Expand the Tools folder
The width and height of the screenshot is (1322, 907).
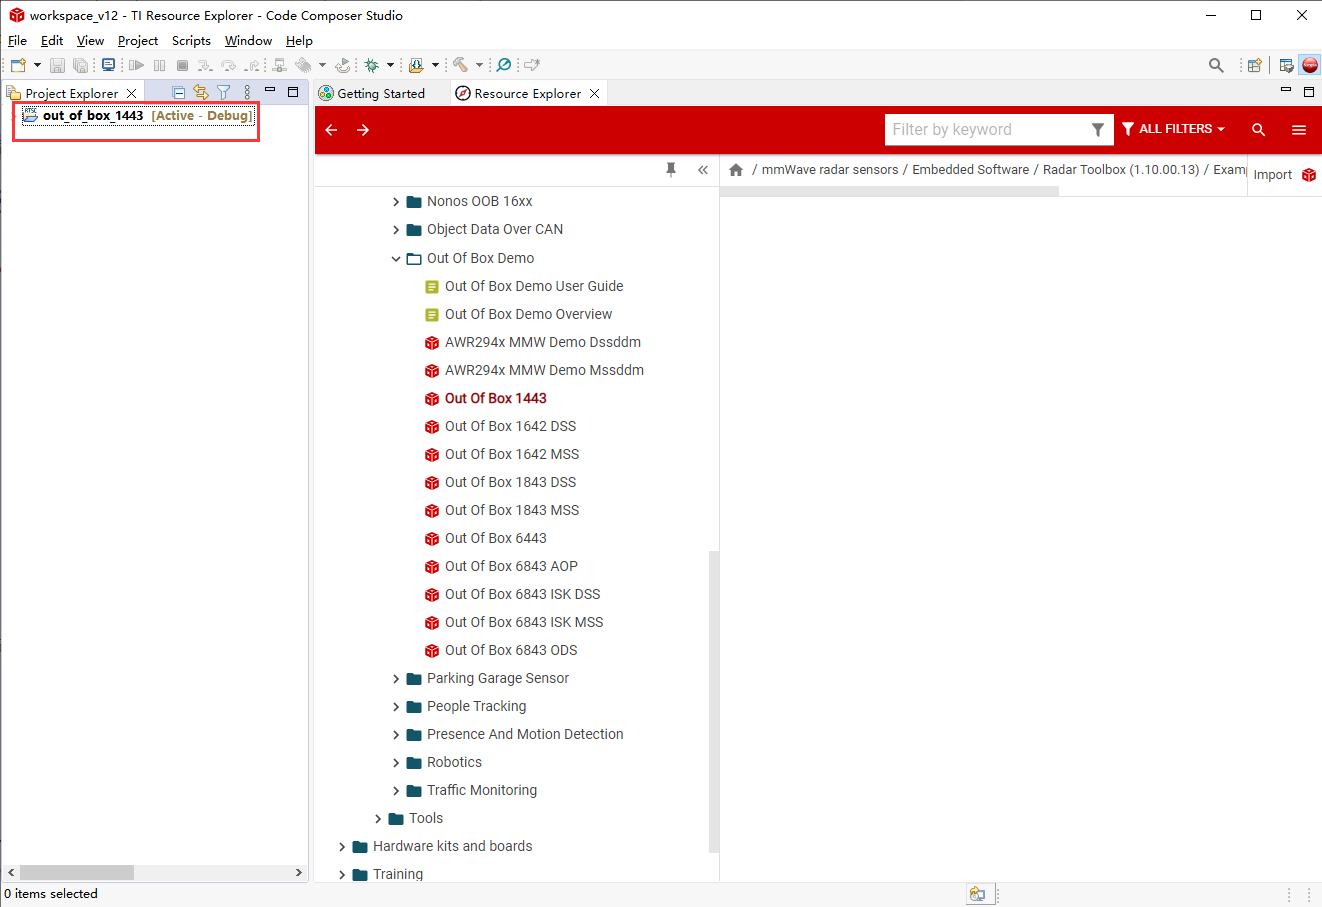378,818
